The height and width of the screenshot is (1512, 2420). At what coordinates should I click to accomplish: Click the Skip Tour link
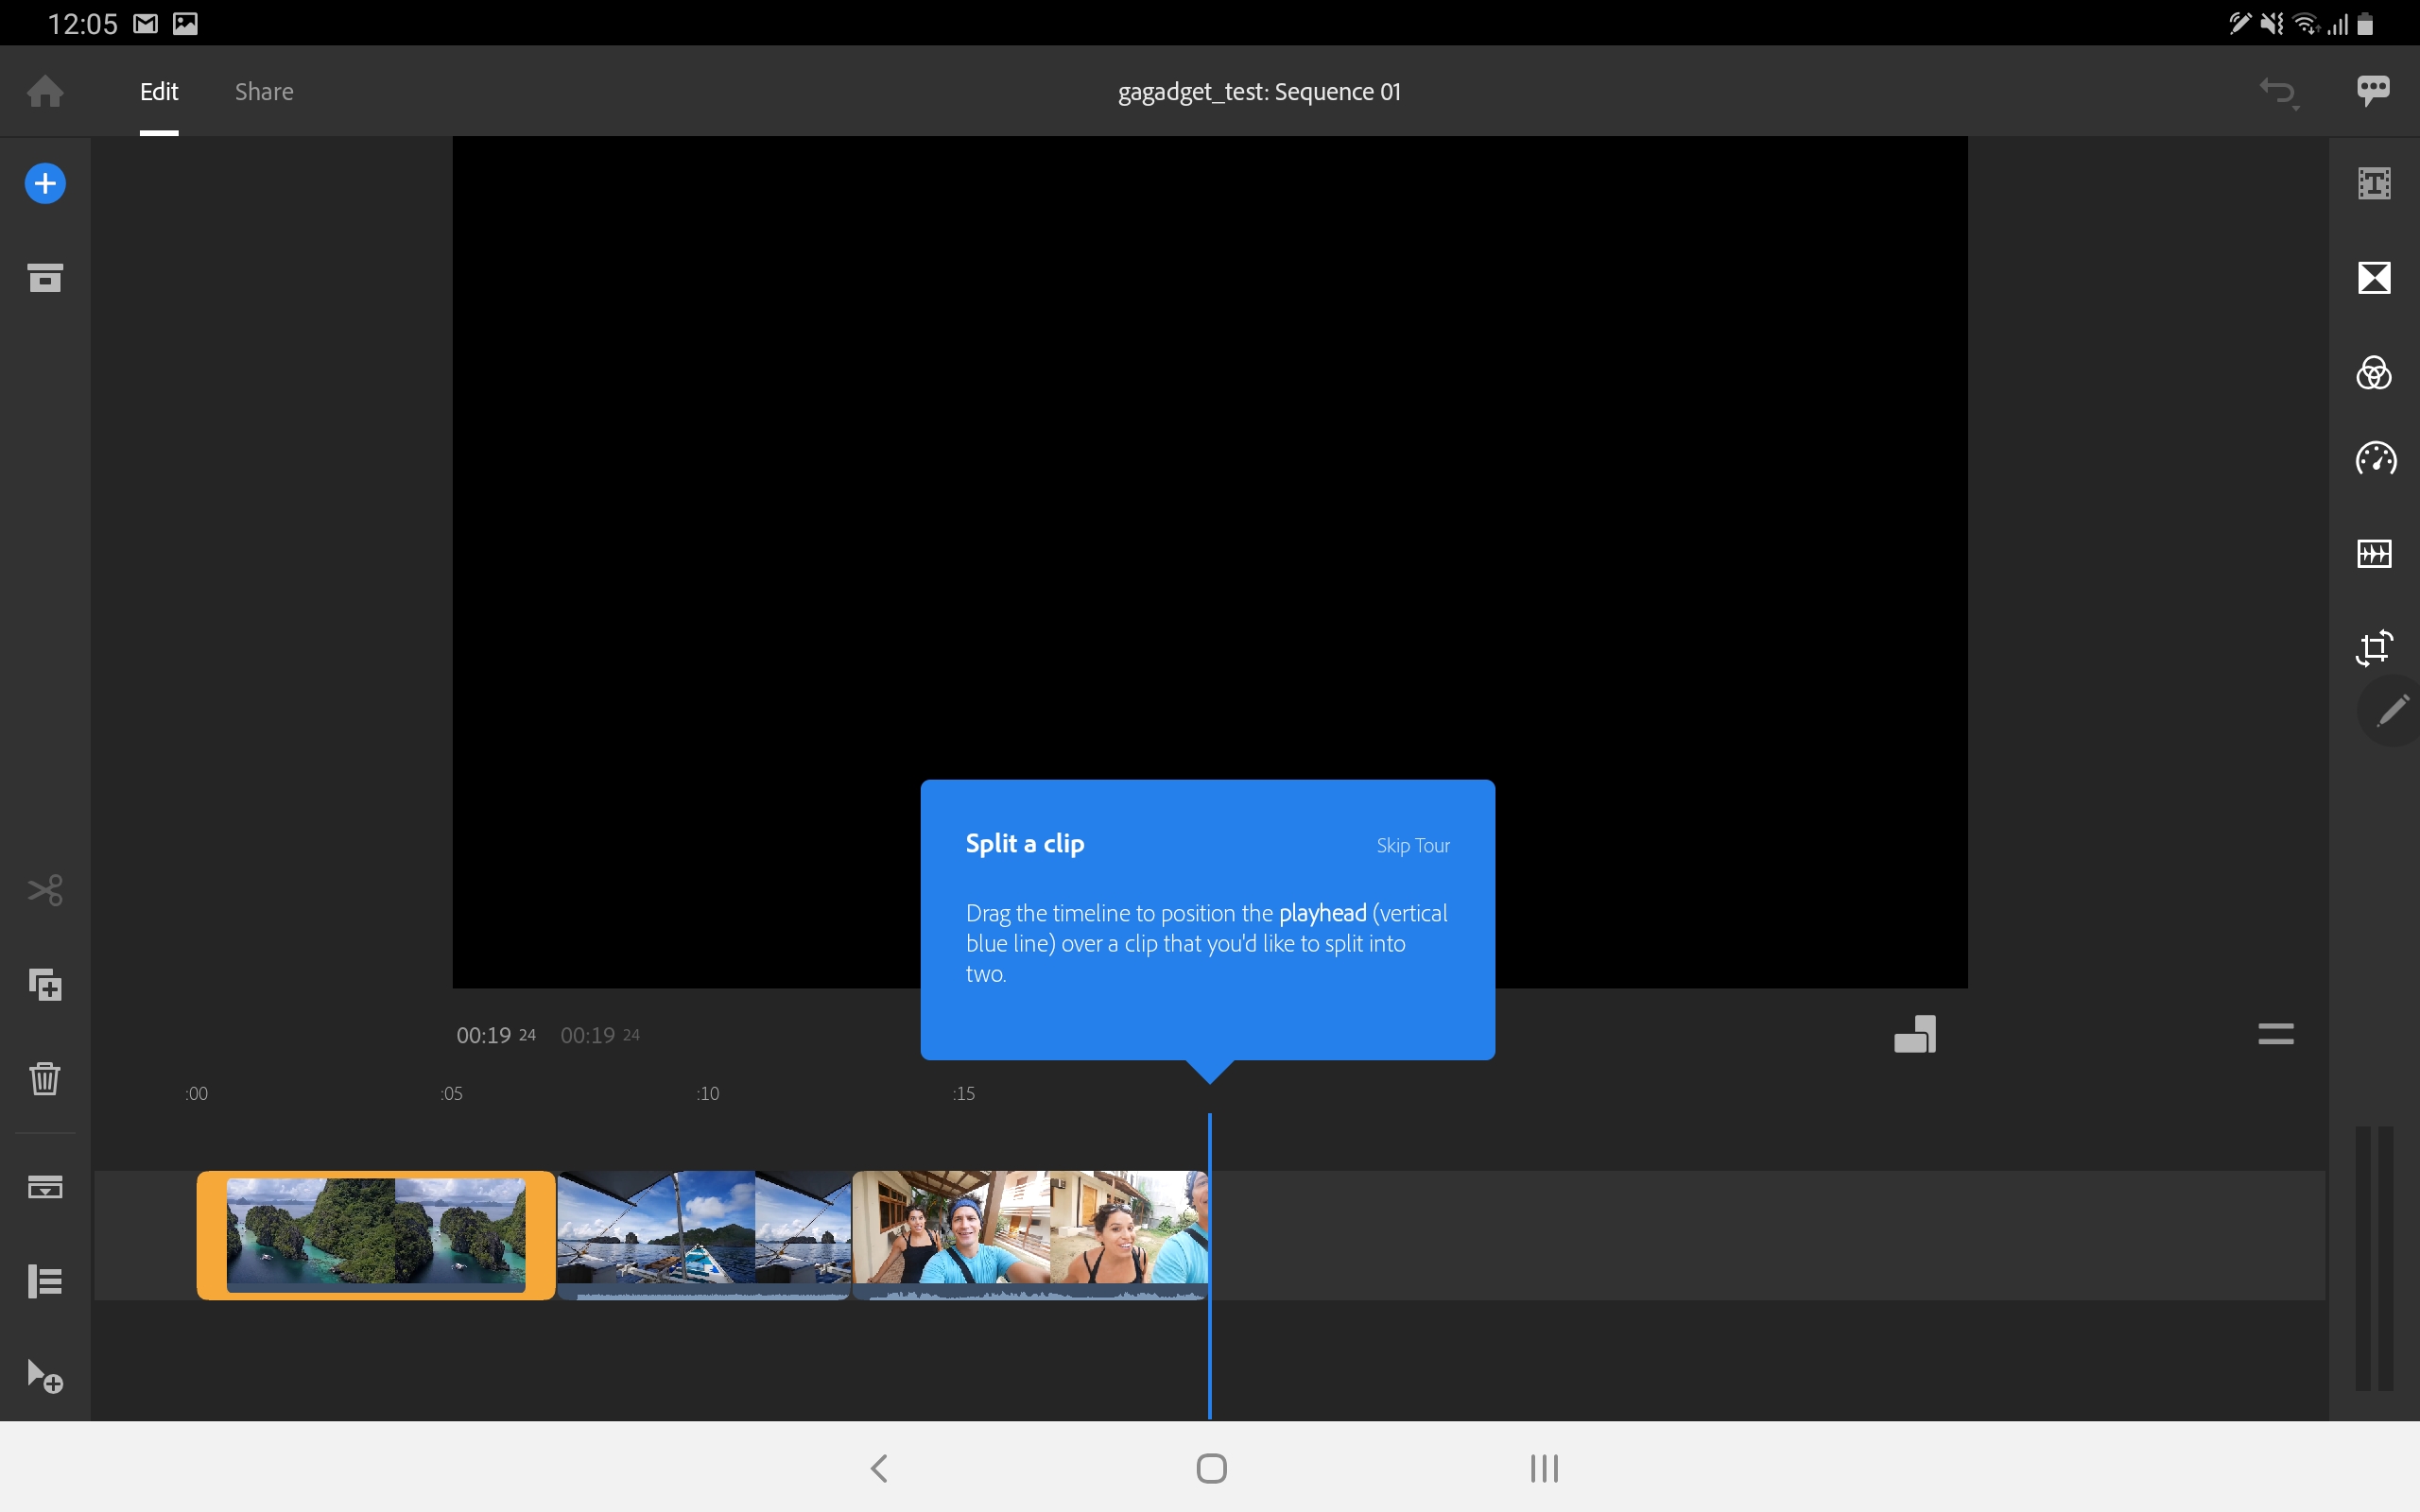tap(1412, 846)
